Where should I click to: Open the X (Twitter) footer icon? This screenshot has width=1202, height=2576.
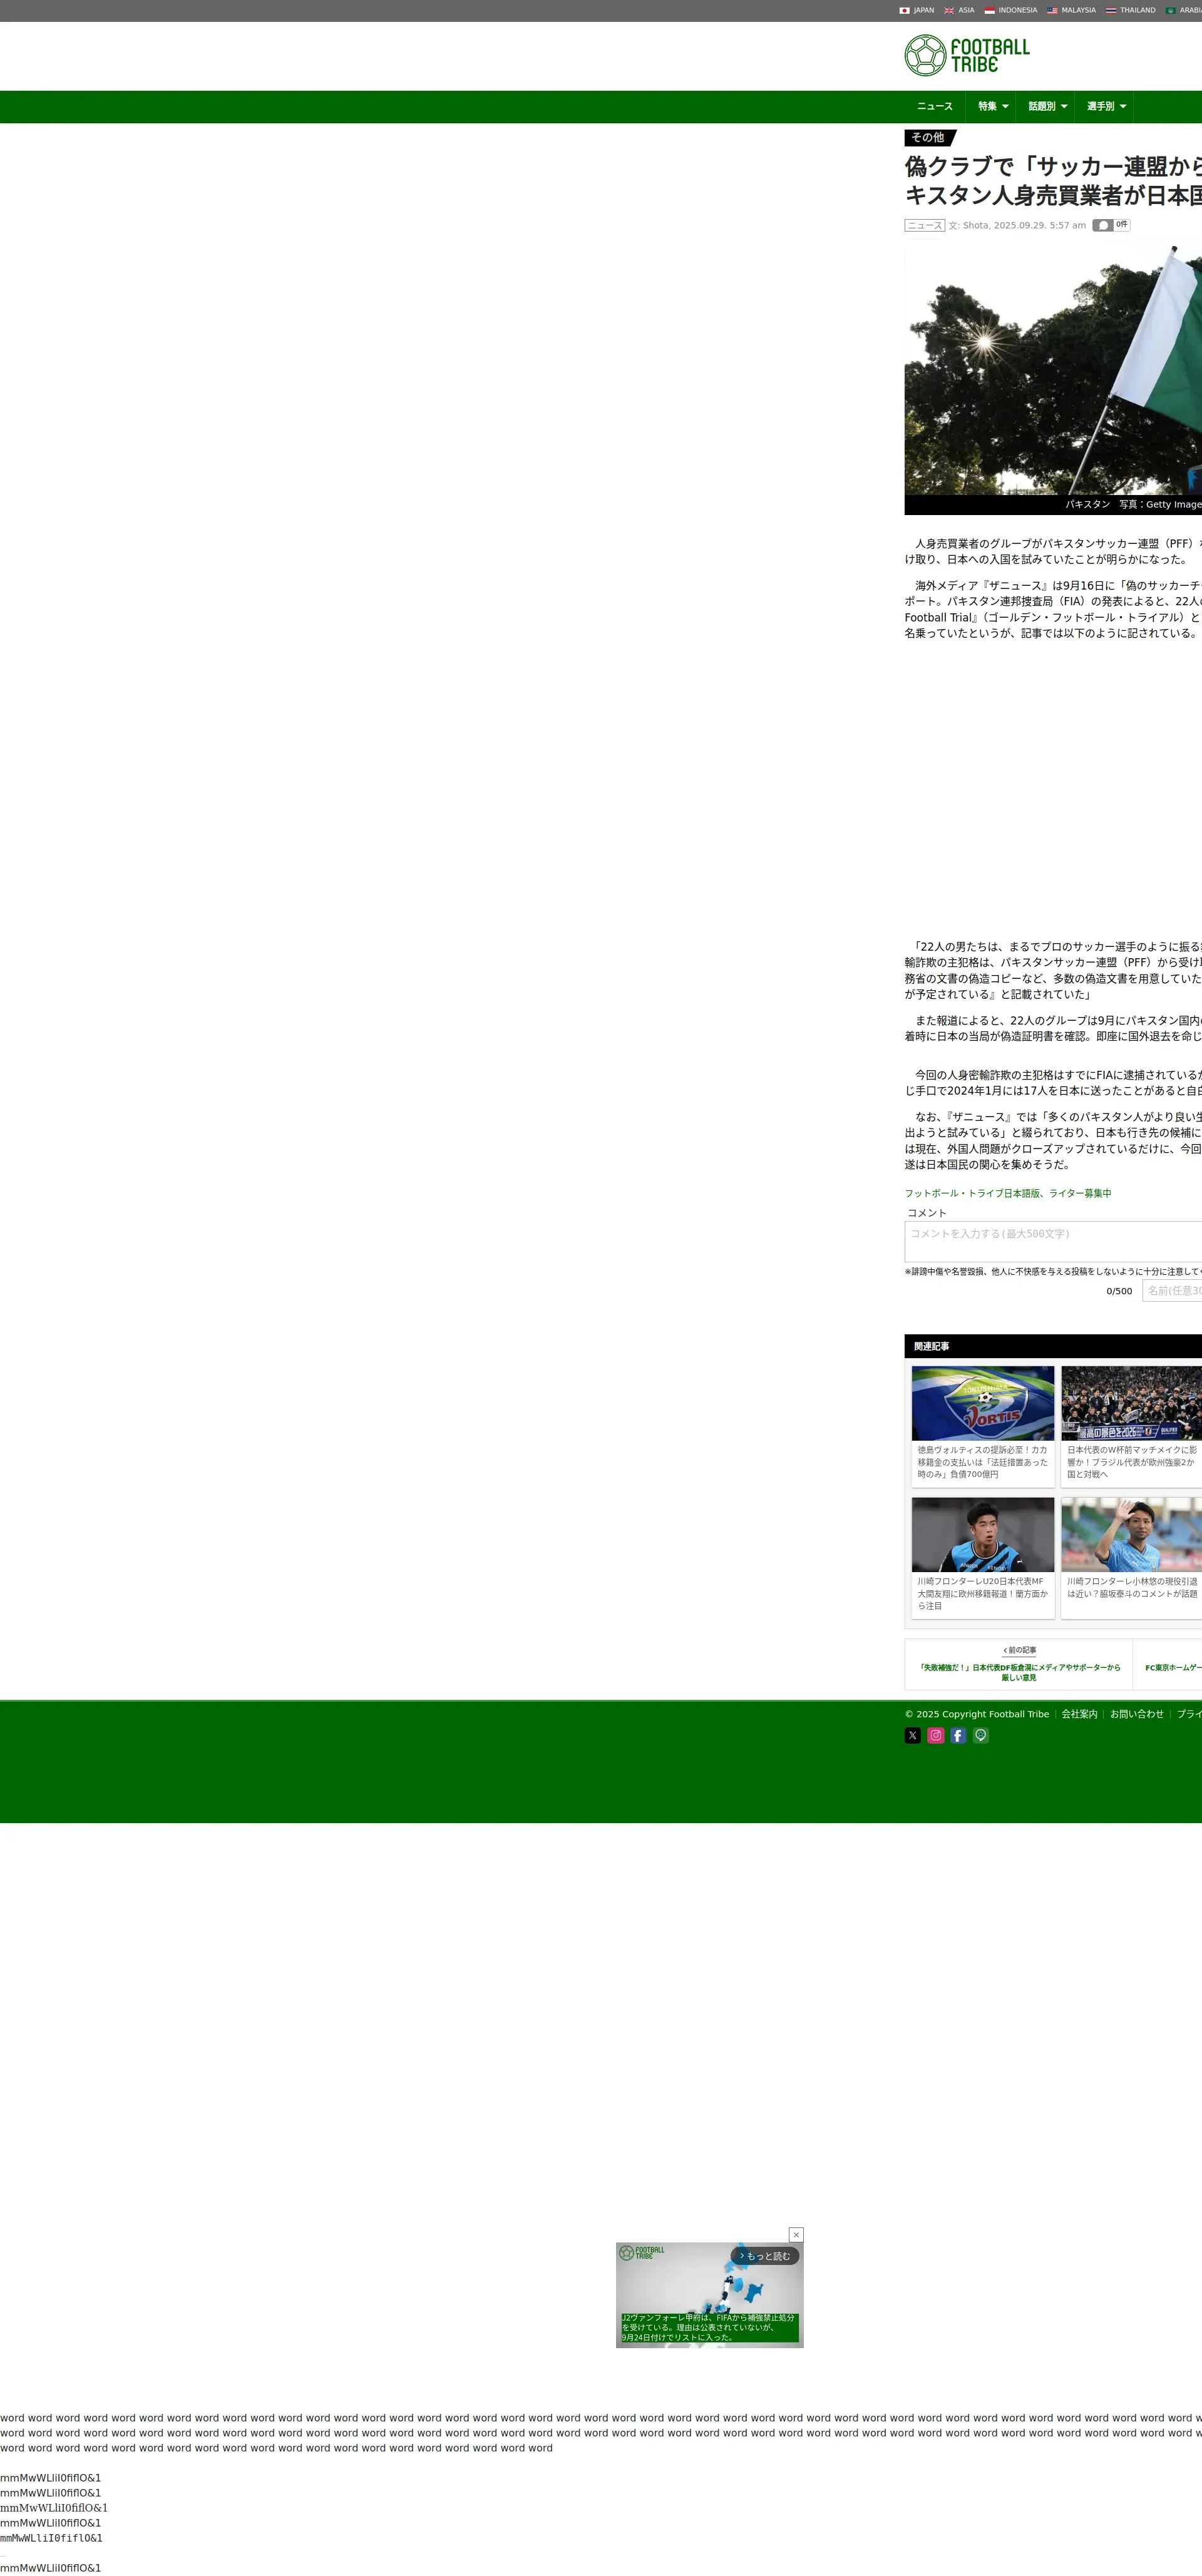point(912,1735)
